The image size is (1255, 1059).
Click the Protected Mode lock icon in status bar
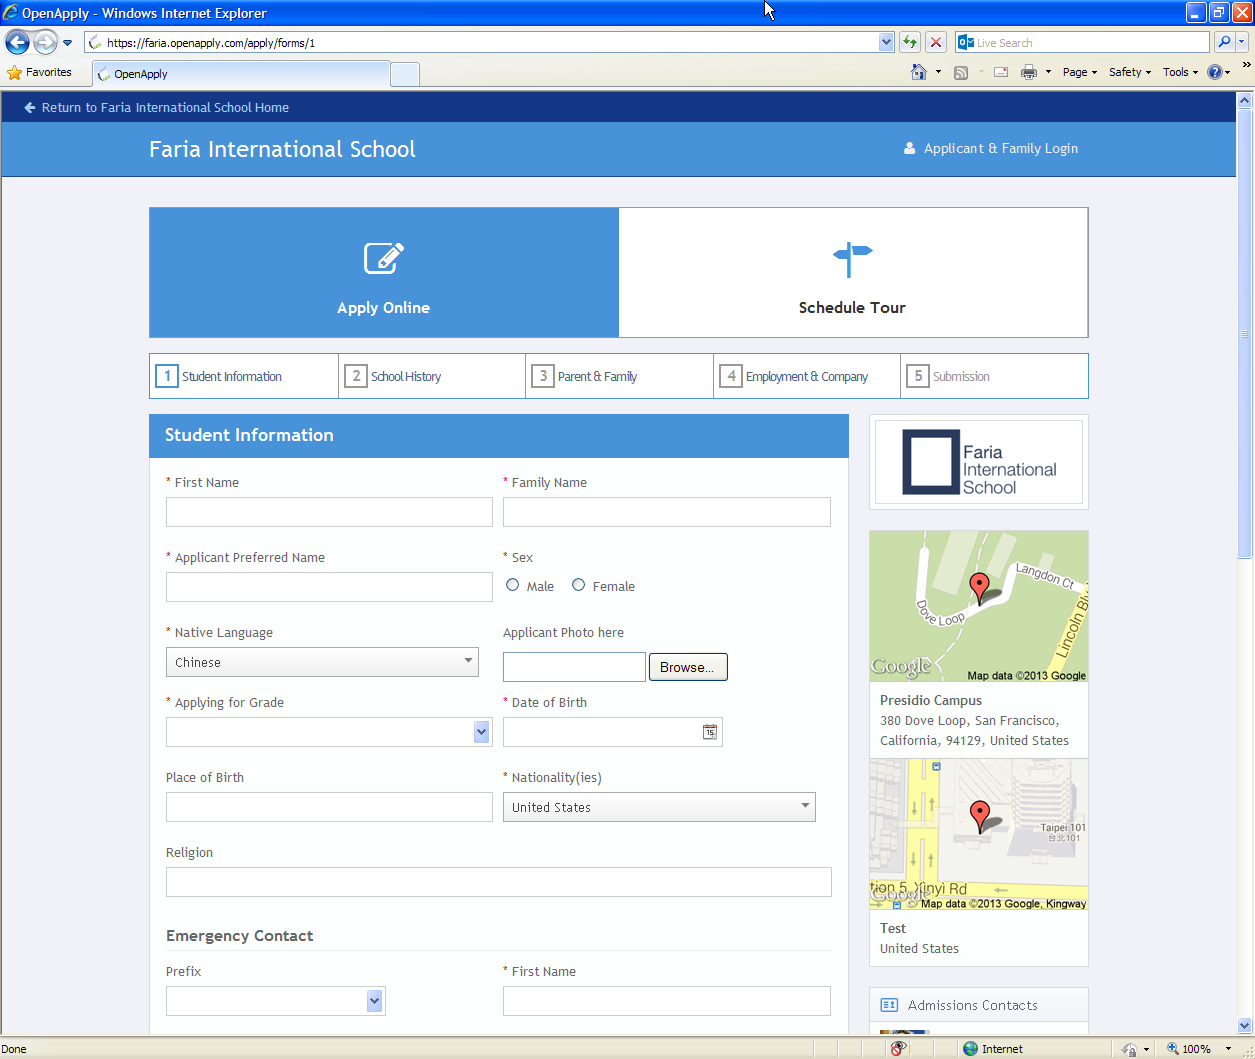[x=1129, y=1049]
